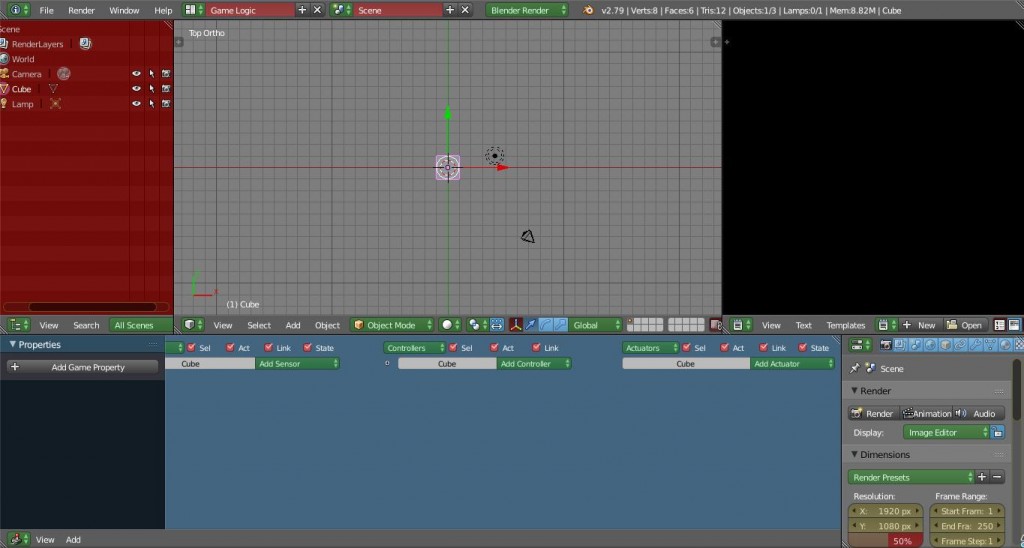Toggle Camera renderability icon in outliner
Screen dimensions: 1024x548
pyautogui.click(x=166, y=74)
